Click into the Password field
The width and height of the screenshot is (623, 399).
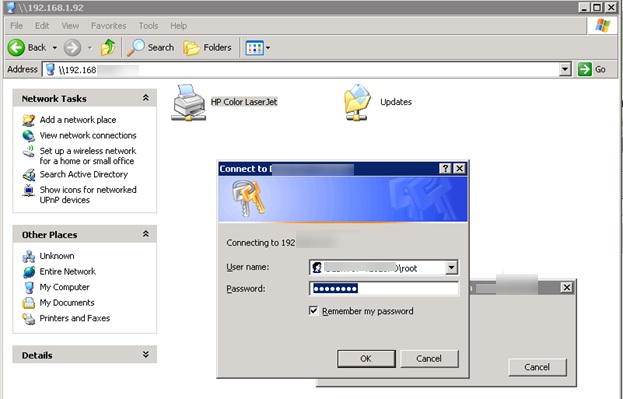(x=384, y=289)
